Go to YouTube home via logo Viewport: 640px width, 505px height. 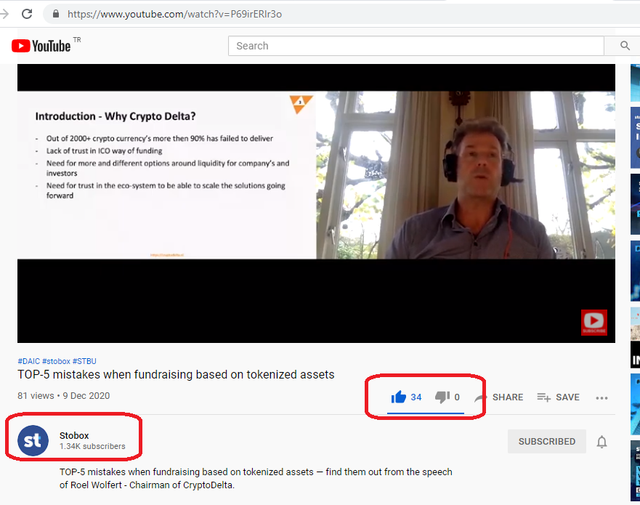(41, 46)
